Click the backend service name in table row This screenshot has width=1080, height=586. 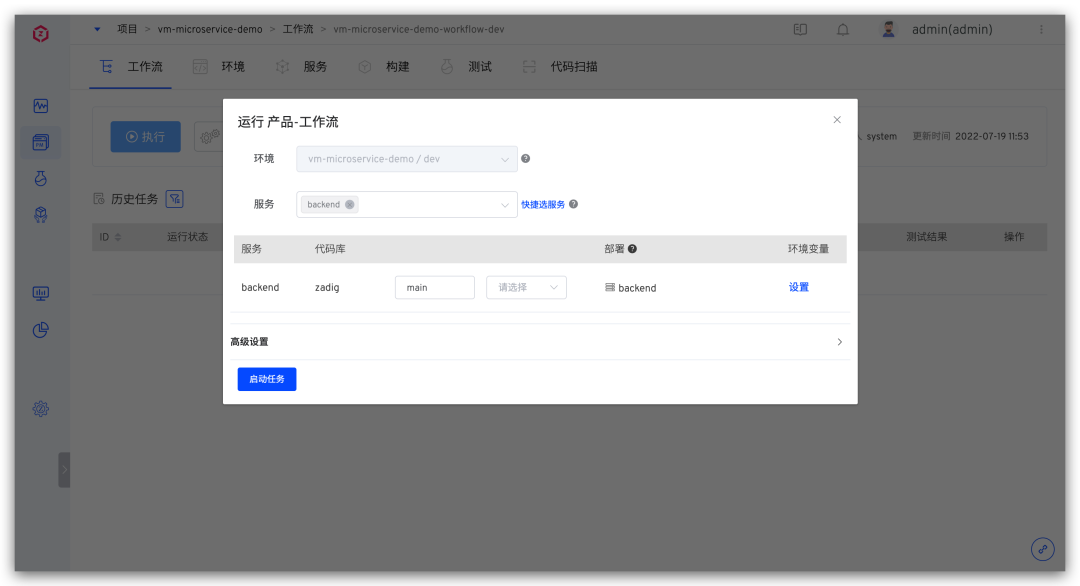(260, 287)
